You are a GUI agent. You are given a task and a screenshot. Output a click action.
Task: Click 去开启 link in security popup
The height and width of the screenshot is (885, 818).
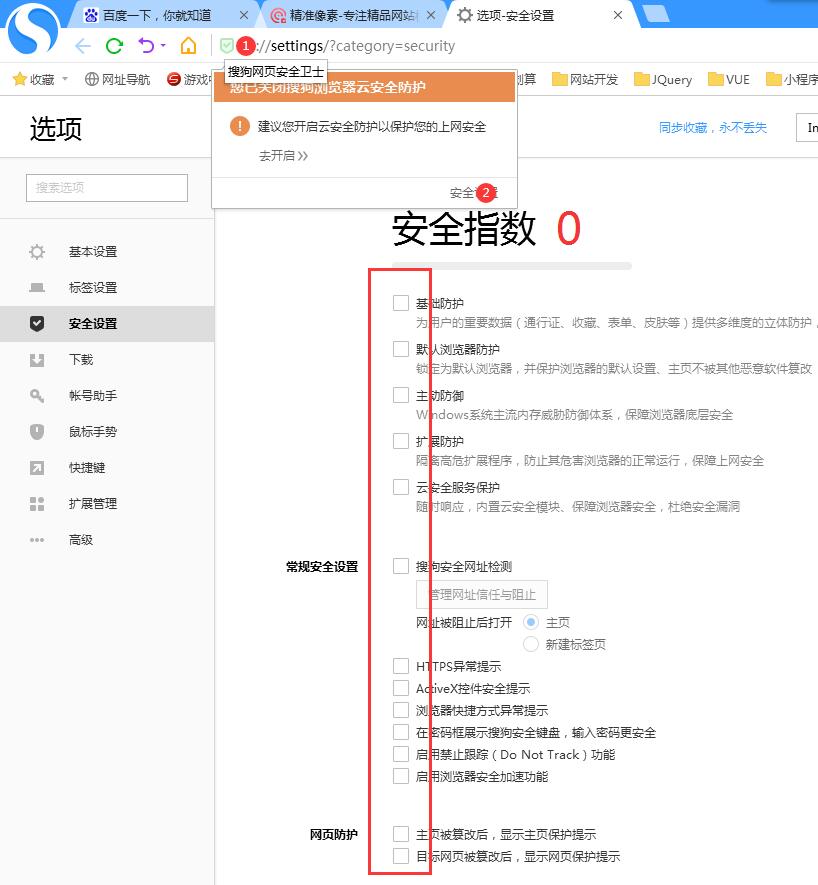pos(283,156)
